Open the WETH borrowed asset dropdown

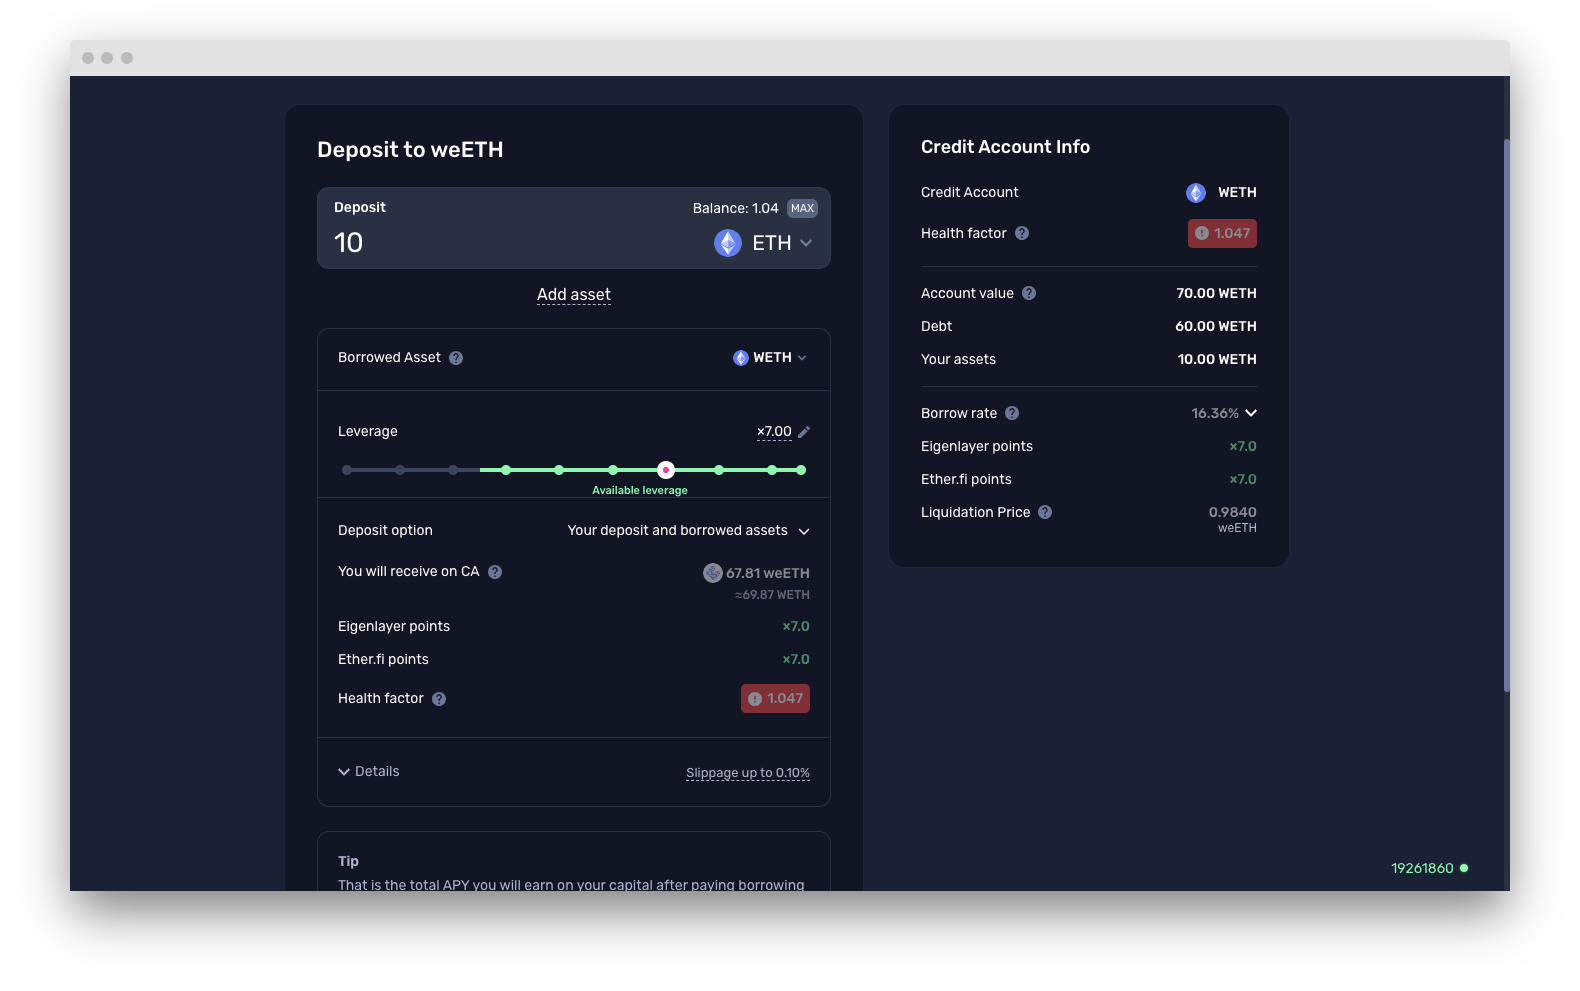pyautogui.click(x=770, y=358)
